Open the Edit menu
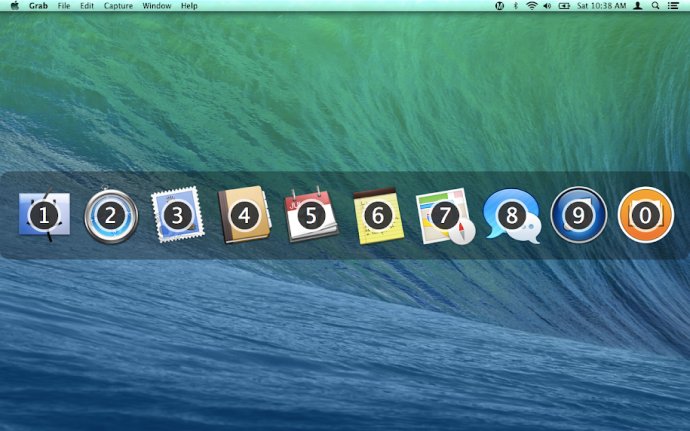 pos(87,6)
